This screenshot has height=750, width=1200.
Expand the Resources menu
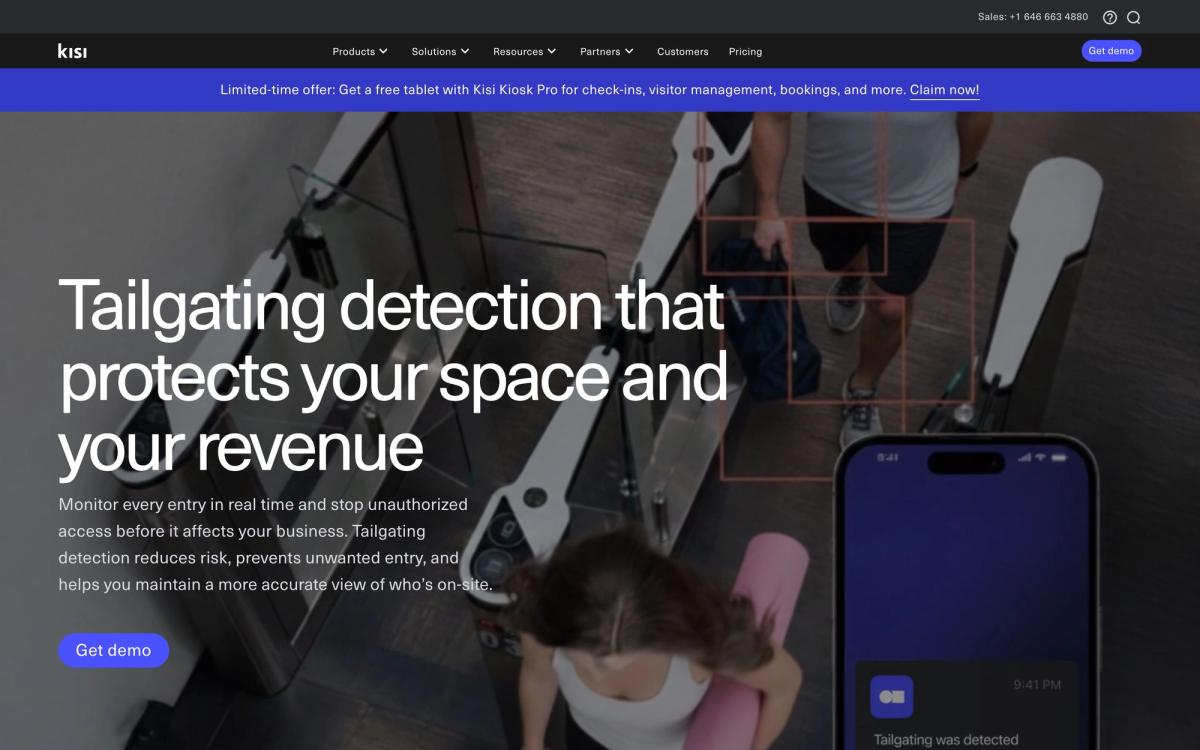coord(525,51)
